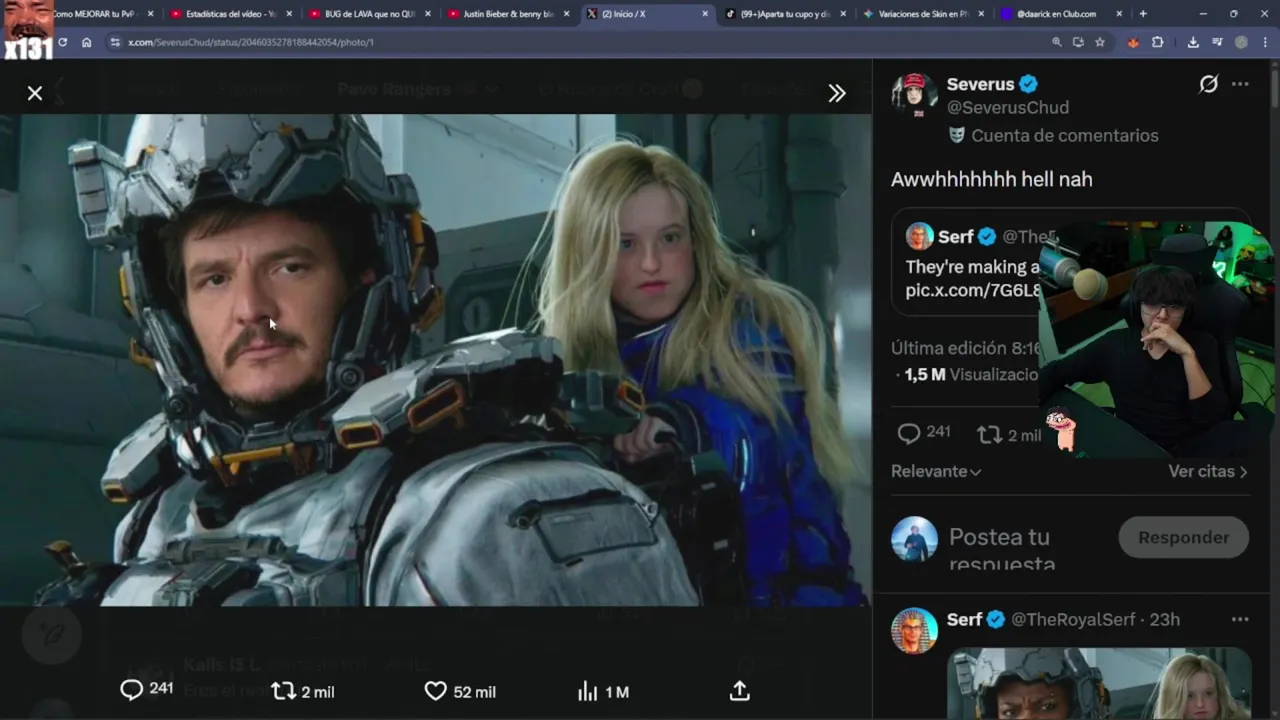Open view analytics icon showing 1 M
The width and height of the screenshot is (1280, 720).
(x=588, y=692)
